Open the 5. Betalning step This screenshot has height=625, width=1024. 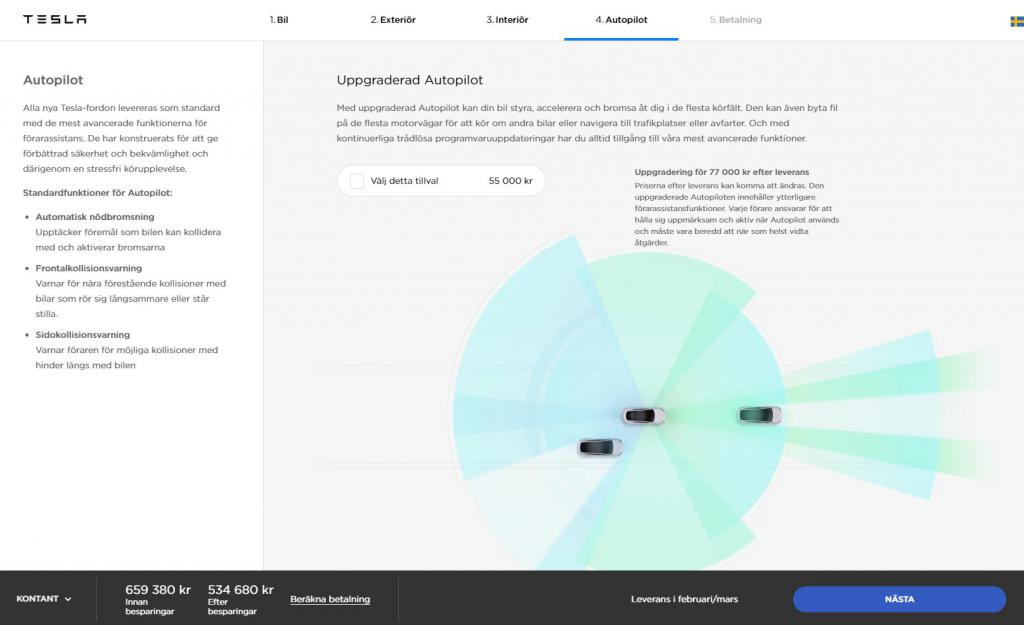click(735, 20)
